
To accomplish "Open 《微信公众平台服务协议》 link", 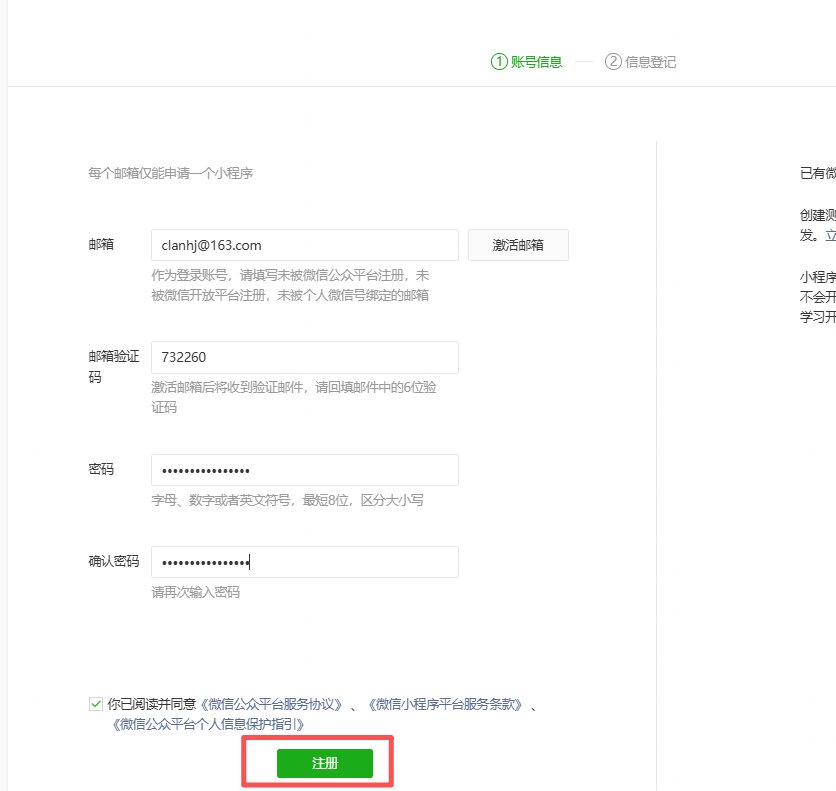I will [271, 704].
